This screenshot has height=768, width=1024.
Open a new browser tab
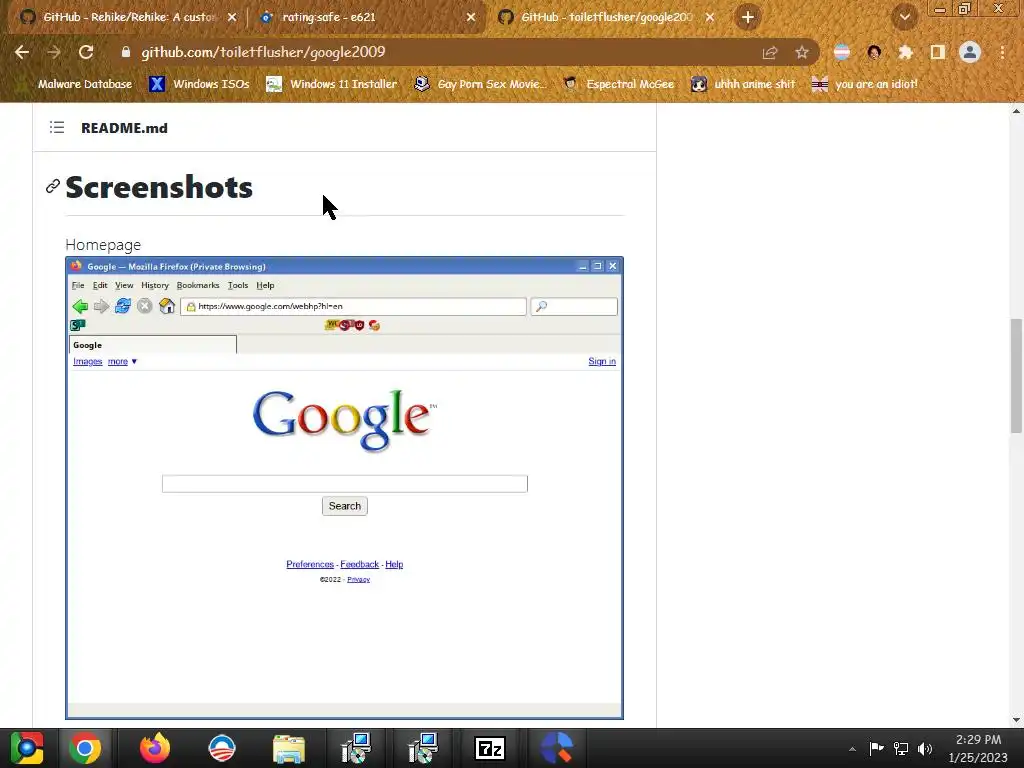point(748,17)
